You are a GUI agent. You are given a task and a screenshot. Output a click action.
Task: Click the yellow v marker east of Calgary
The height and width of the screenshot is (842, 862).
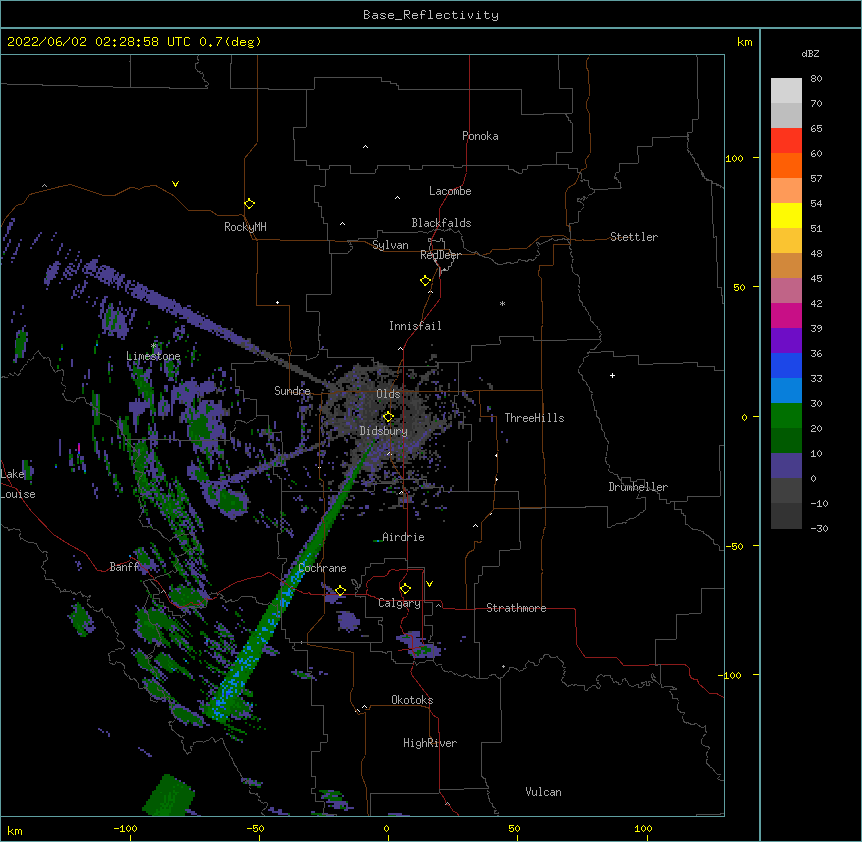[429, 584]
